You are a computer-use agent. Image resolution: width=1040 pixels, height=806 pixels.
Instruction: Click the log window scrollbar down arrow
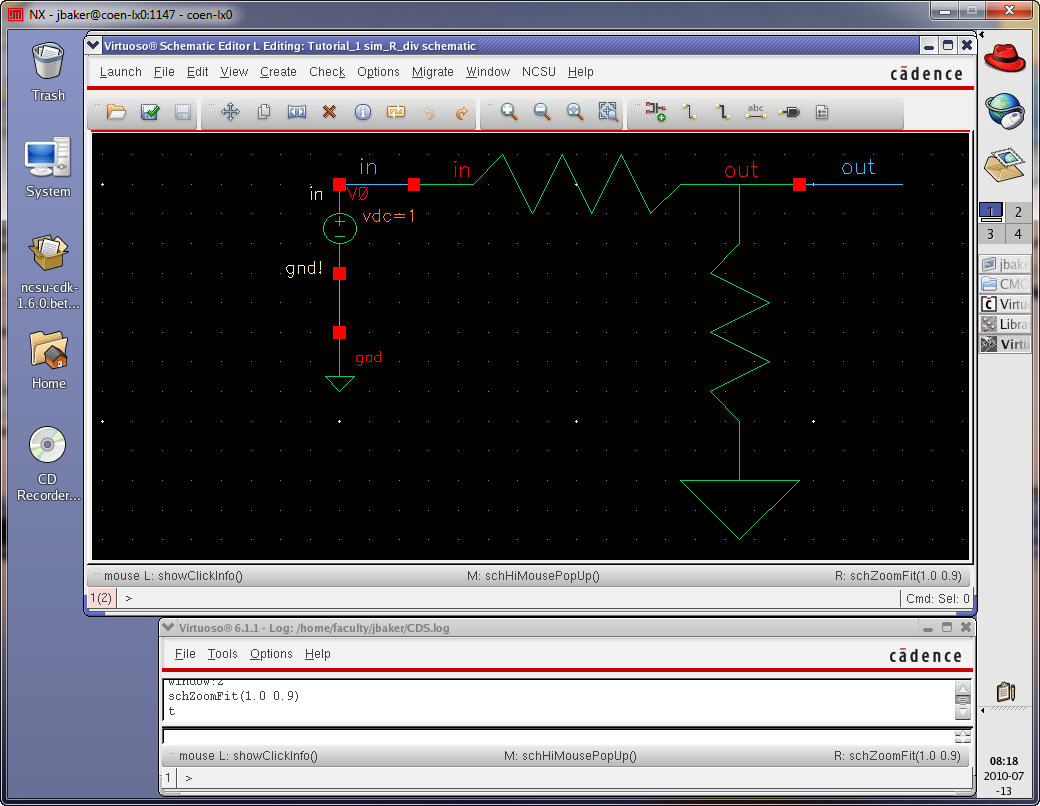962,714
